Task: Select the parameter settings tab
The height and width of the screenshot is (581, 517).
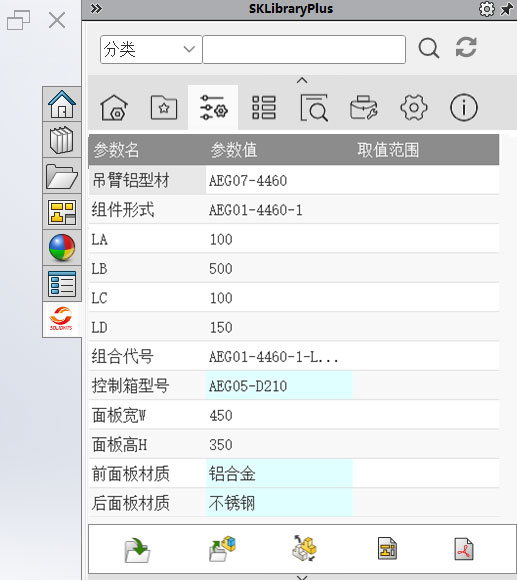Action: [x=213, y=107]
